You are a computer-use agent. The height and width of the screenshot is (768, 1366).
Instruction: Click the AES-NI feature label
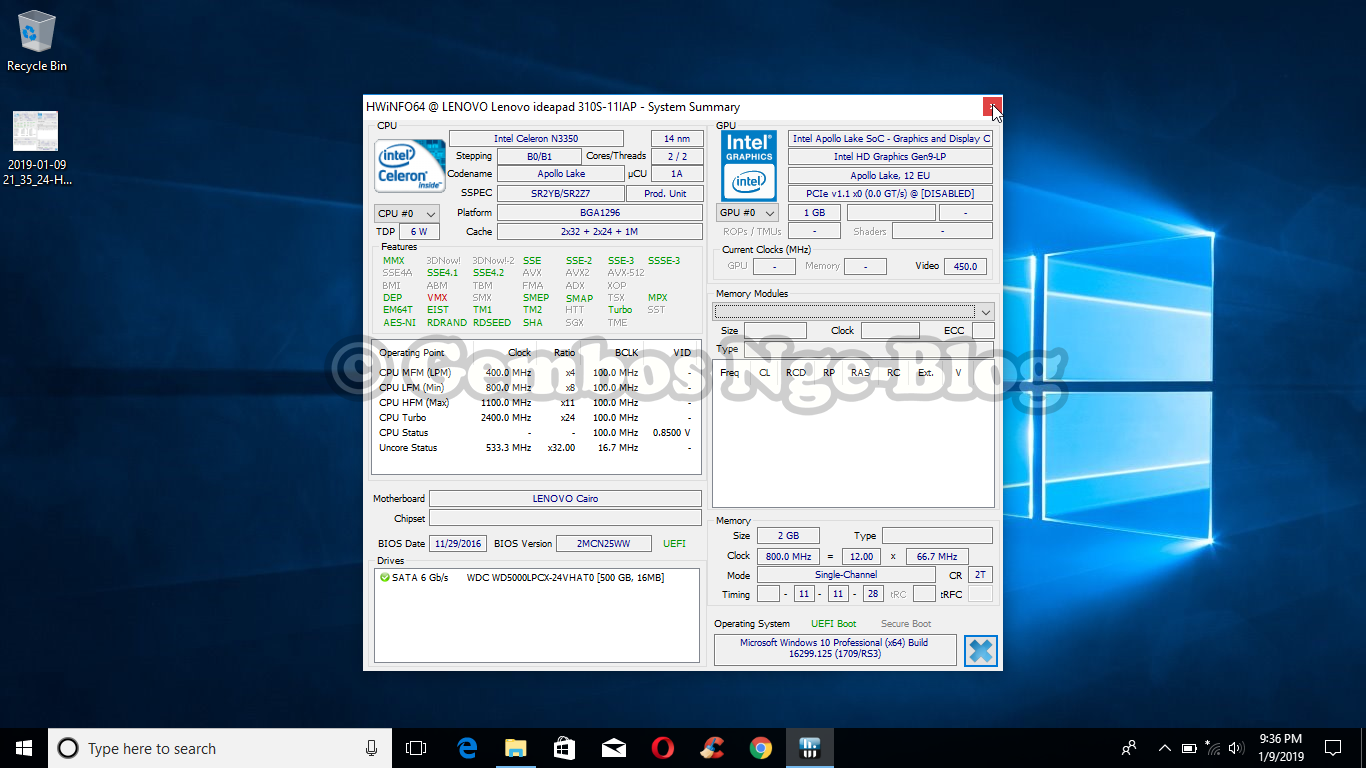pos(399,323)
